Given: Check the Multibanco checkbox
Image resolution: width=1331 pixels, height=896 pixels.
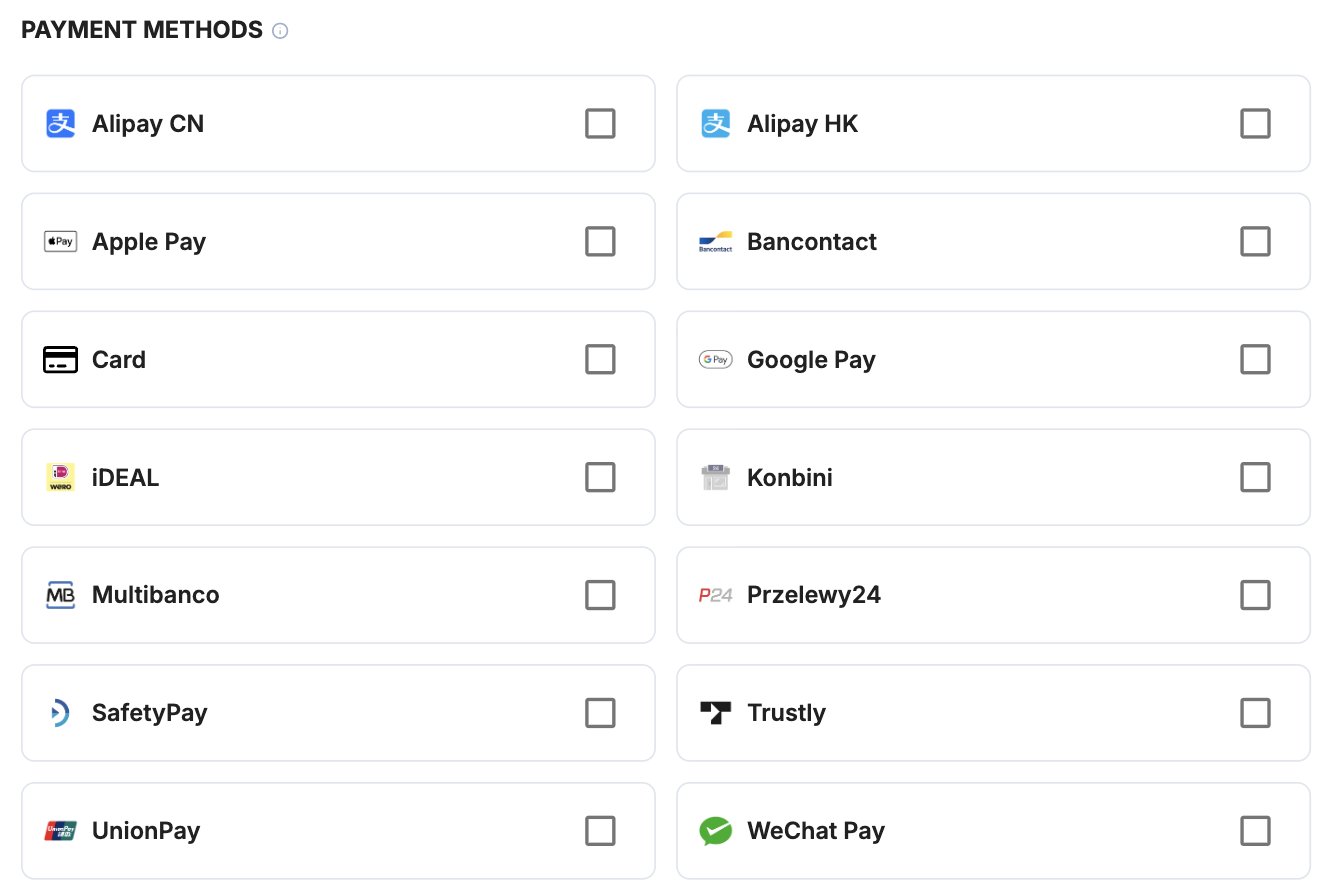Looking at the screenshot, I should point(600,595).
